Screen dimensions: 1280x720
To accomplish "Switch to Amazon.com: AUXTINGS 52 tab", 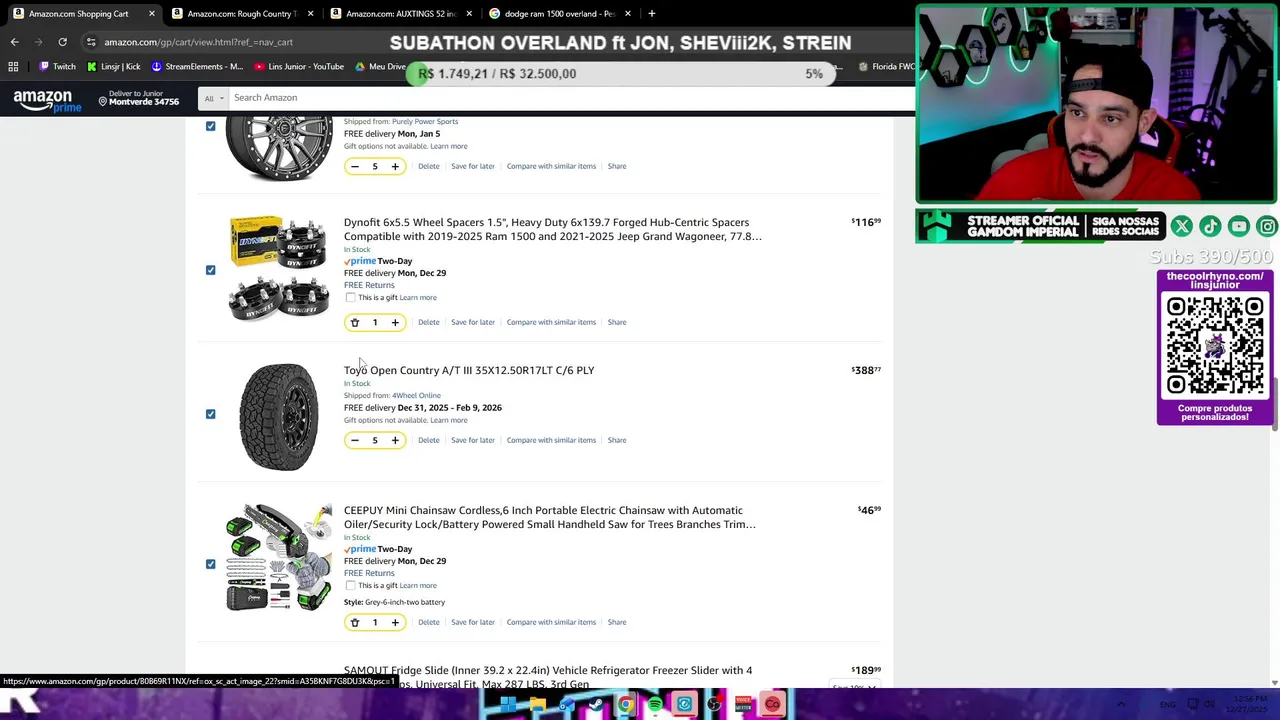I will click(400, 14).
